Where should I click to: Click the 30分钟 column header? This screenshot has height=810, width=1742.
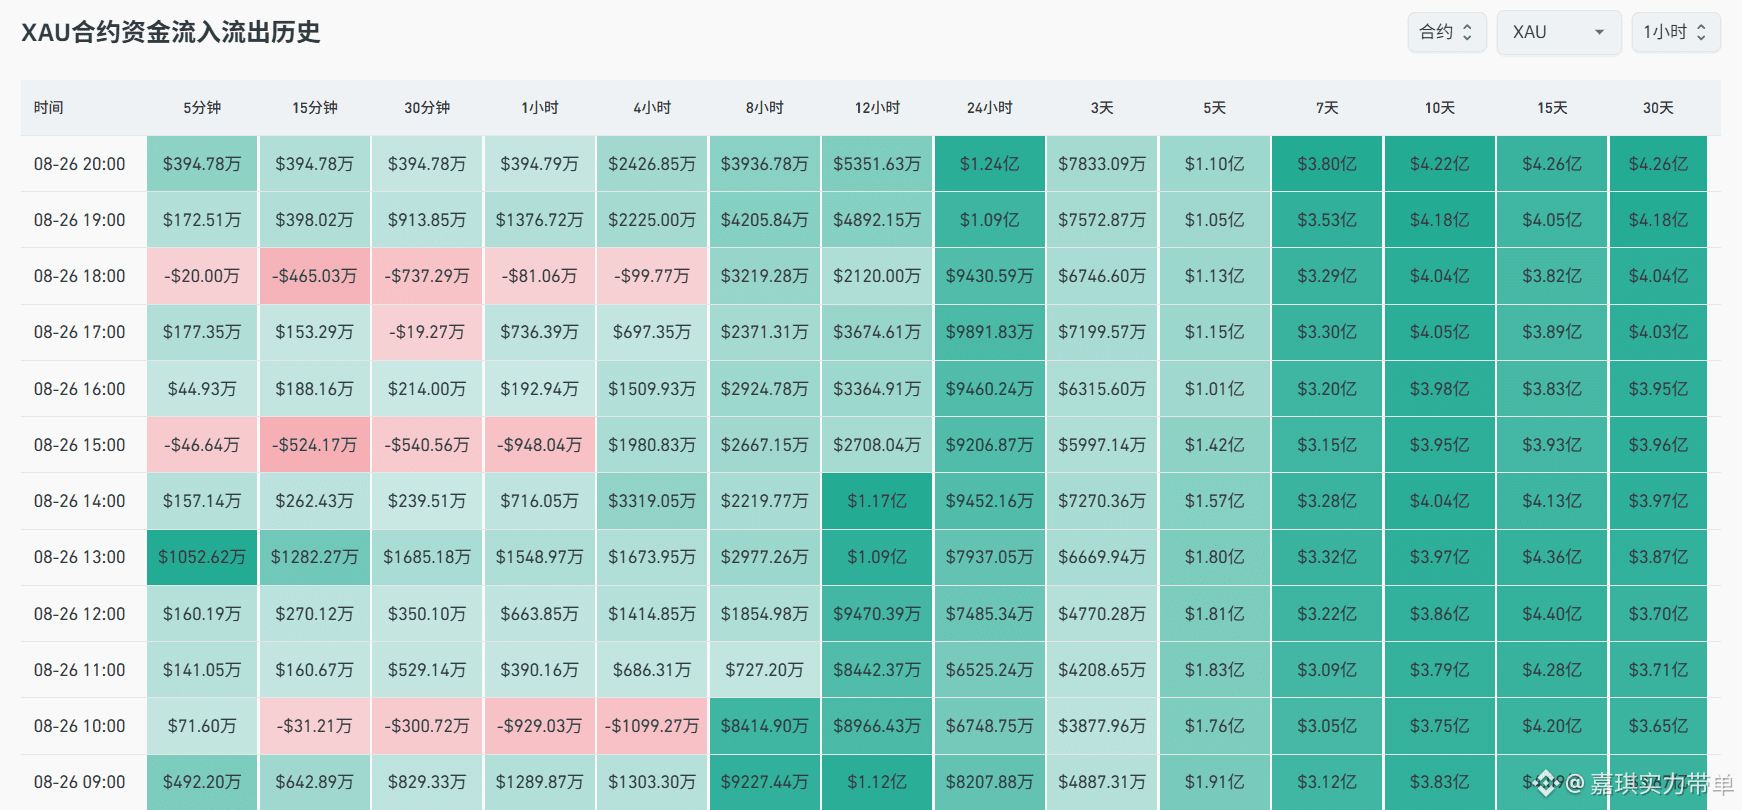[x=427, y=108]
